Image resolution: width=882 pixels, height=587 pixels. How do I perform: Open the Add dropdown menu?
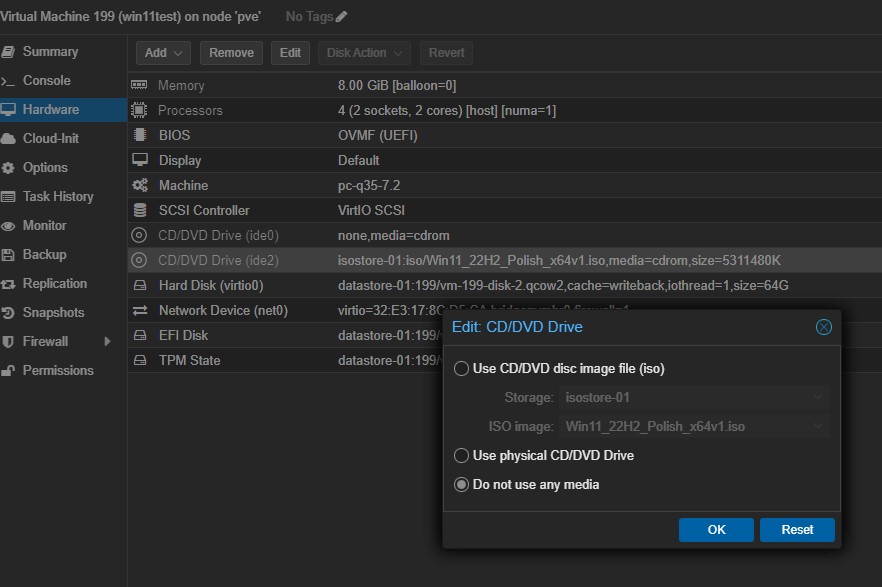[163, 53]
